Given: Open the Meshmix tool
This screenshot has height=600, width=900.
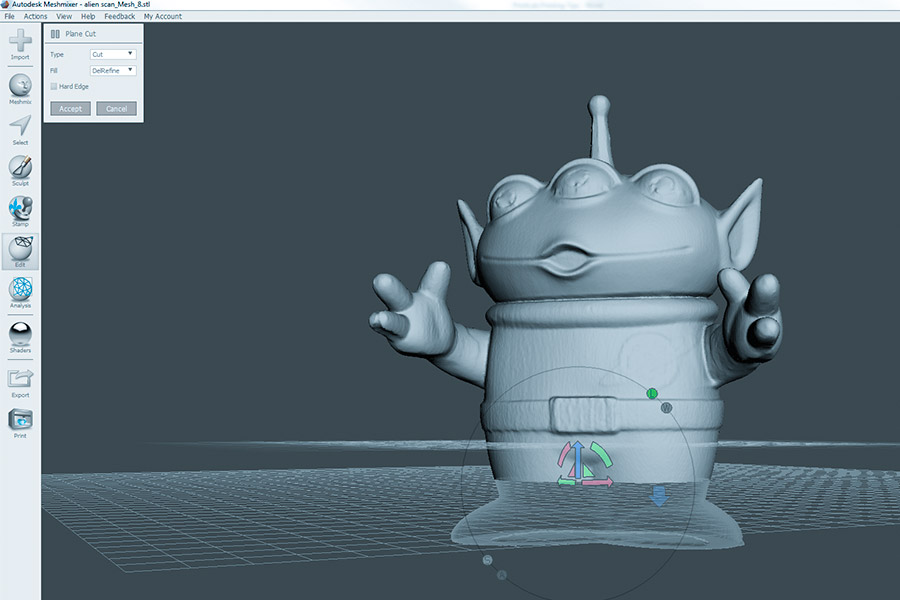Looking at the screenshot, I should [20, 86].
